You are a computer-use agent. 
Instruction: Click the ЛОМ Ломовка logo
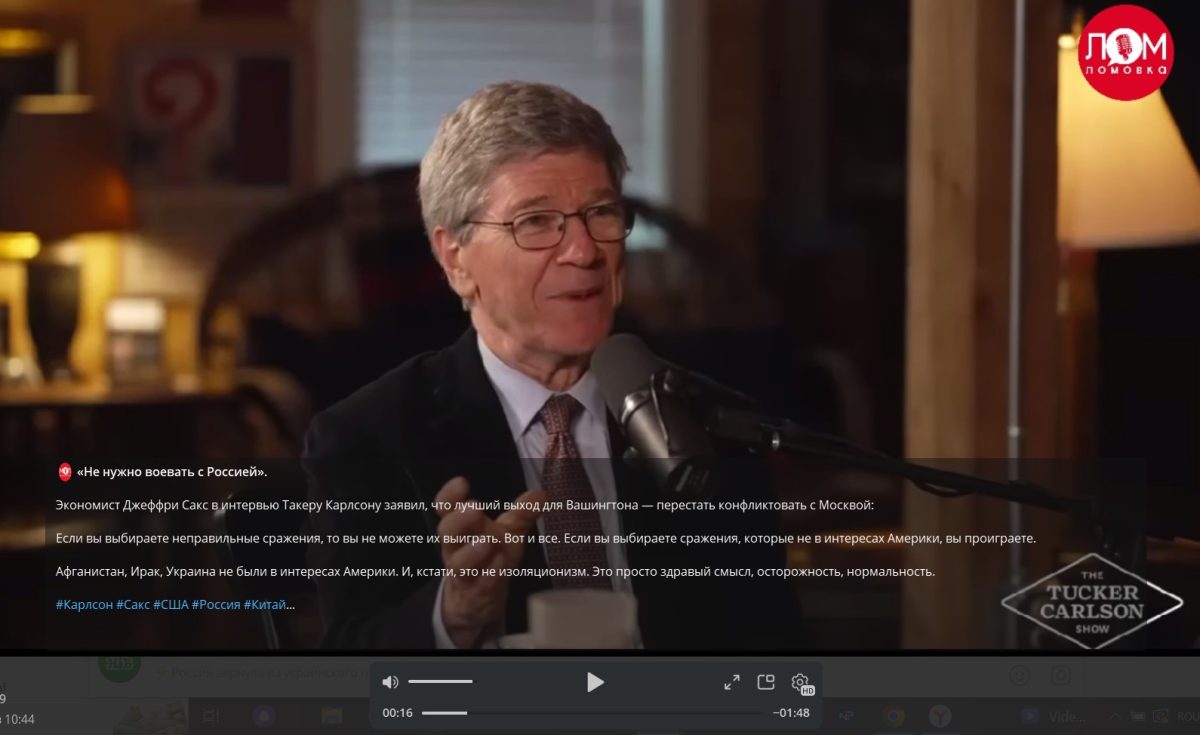pyautogui.click(x=1125, y=53)
